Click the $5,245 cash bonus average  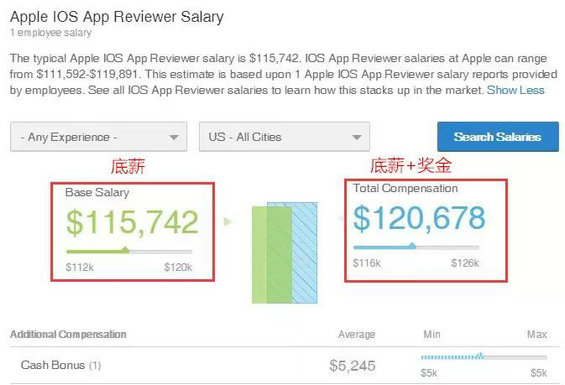tap(352, 366)
